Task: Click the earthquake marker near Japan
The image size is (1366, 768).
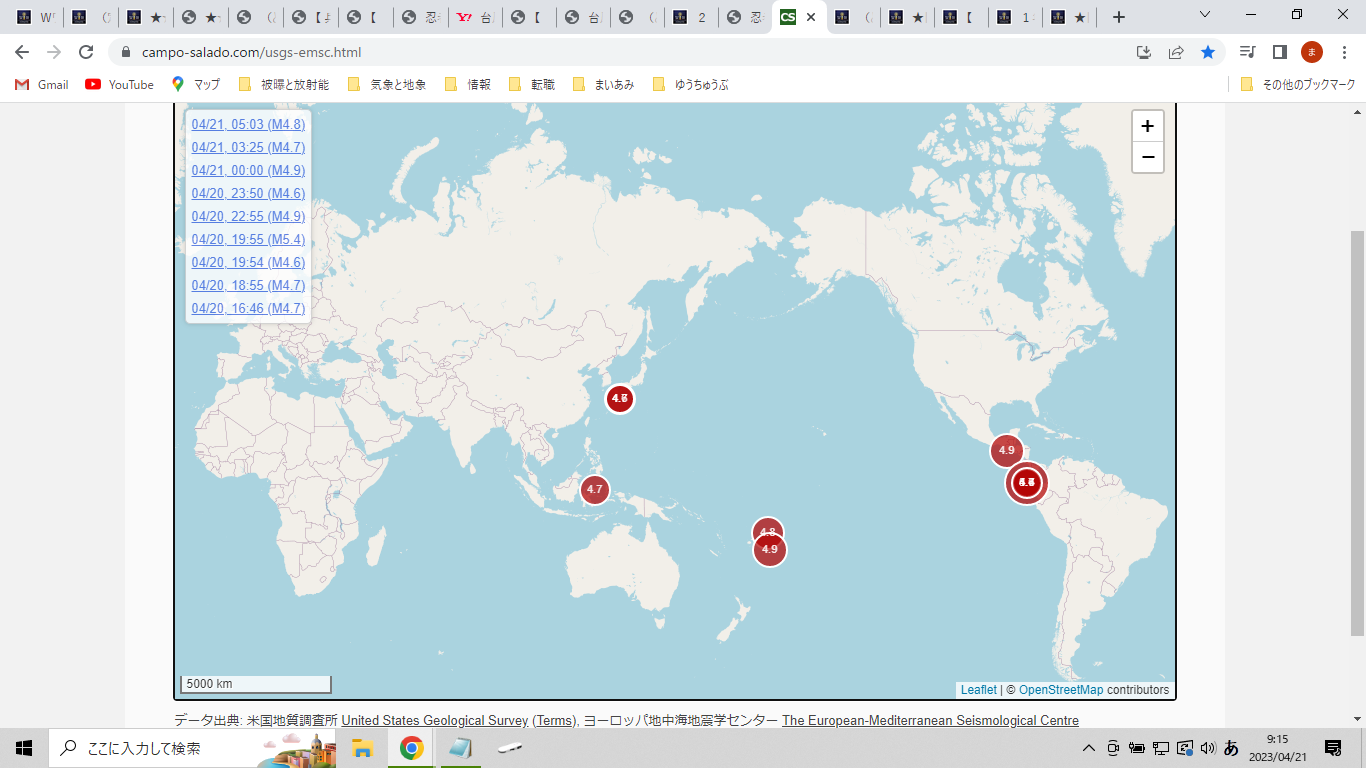Action: (620, 399)
